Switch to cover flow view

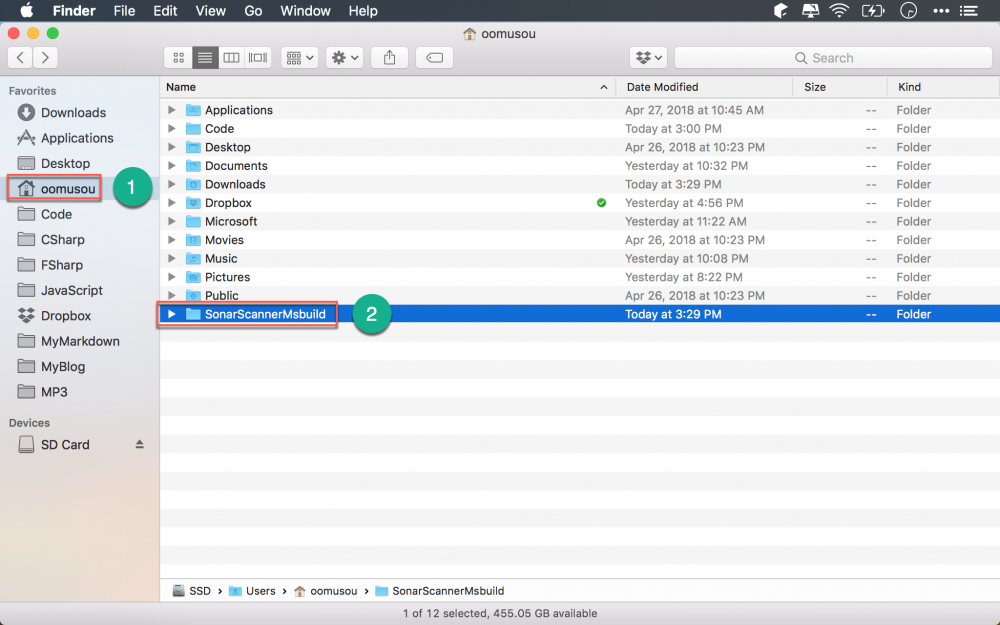(x=257, y=57)
